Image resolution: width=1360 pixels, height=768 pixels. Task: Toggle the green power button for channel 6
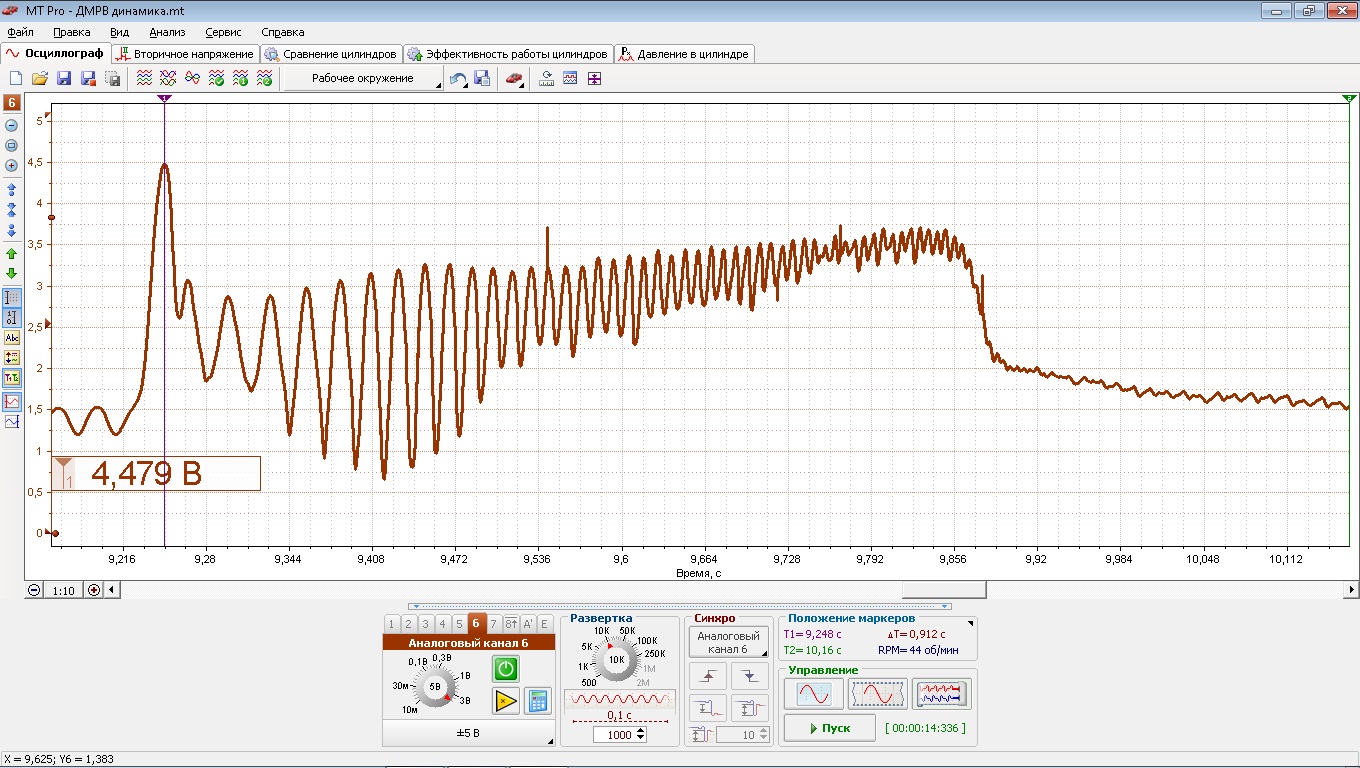[506, 669]
